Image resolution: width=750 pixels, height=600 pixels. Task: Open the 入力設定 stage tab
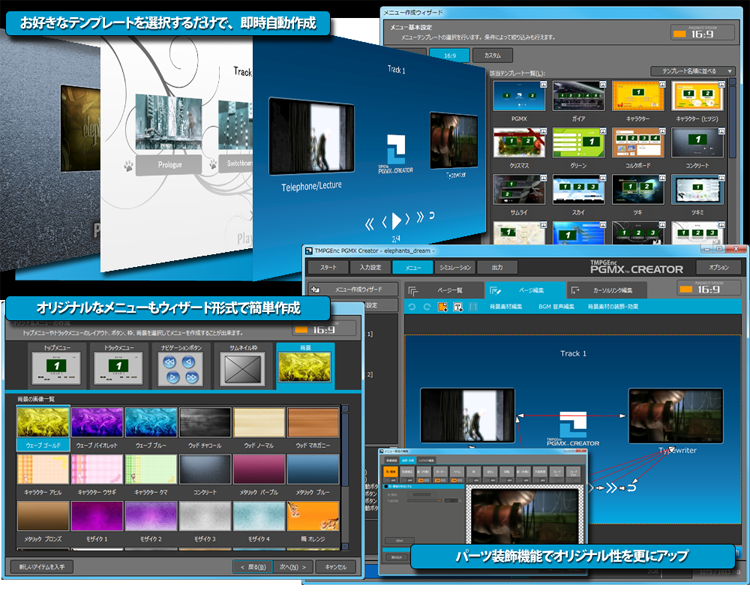pos(370,267)
